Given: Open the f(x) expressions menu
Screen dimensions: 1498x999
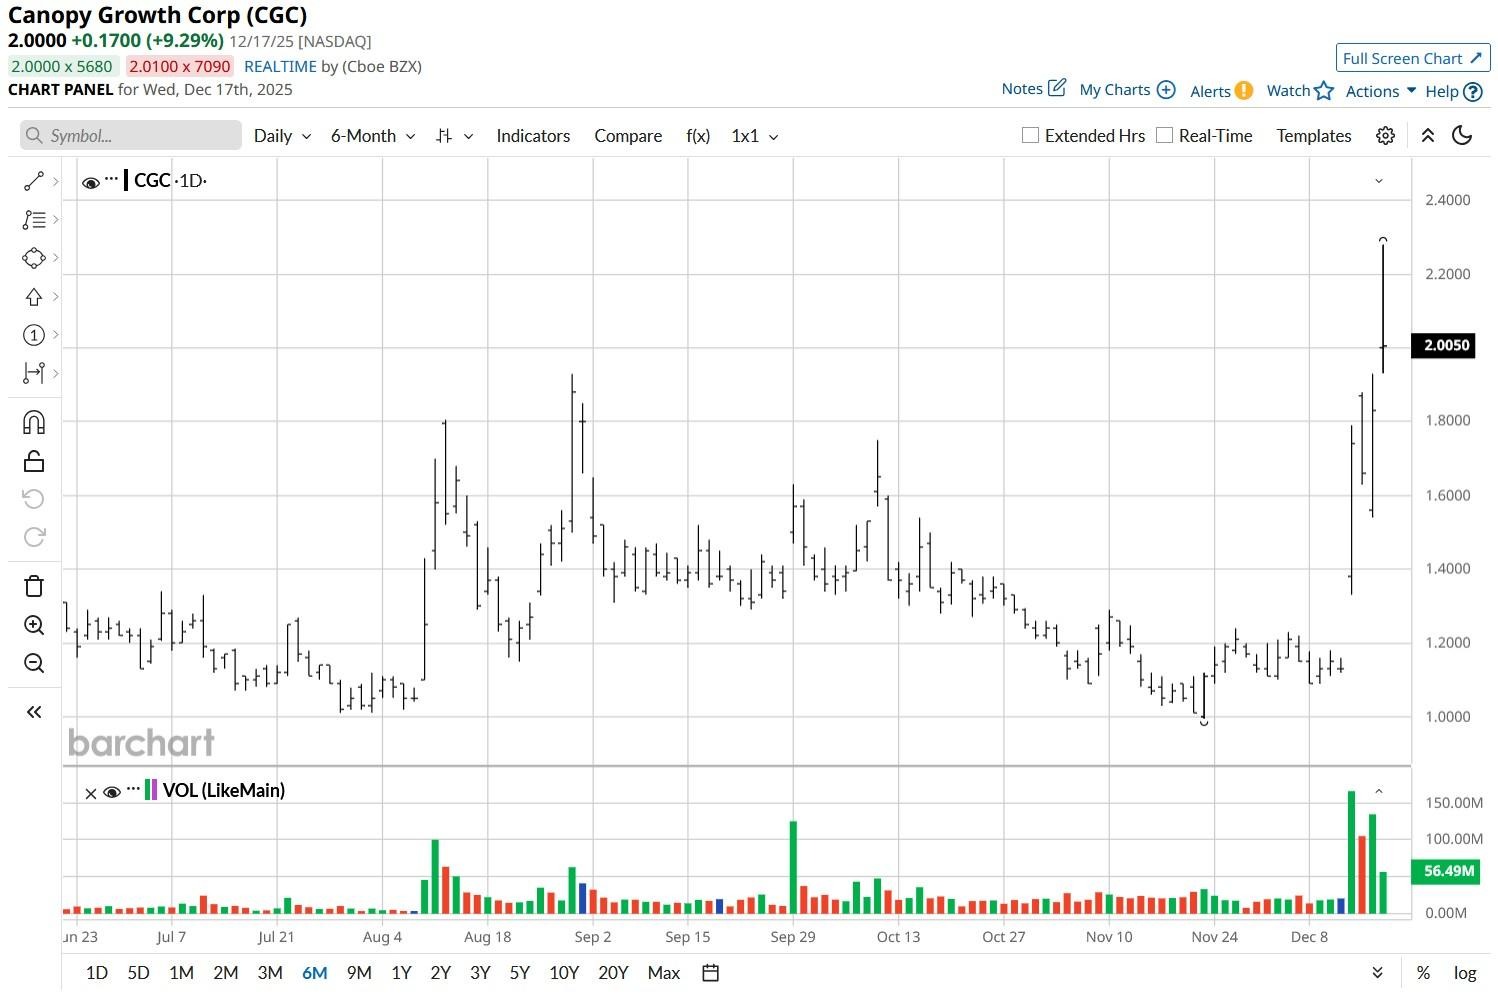Looking at the screenshot, I should tap(698, 136).
